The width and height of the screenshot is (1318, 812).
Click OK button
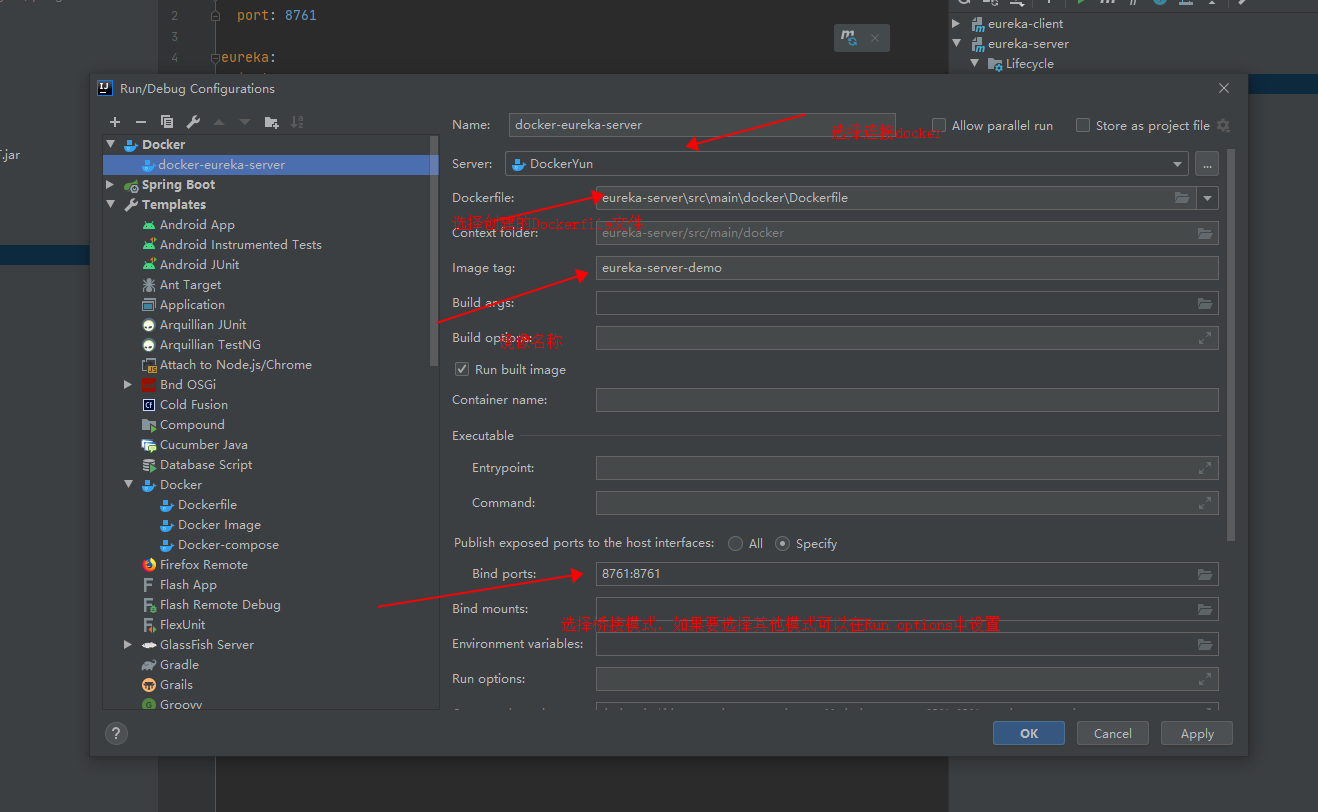pos(1029,733)
